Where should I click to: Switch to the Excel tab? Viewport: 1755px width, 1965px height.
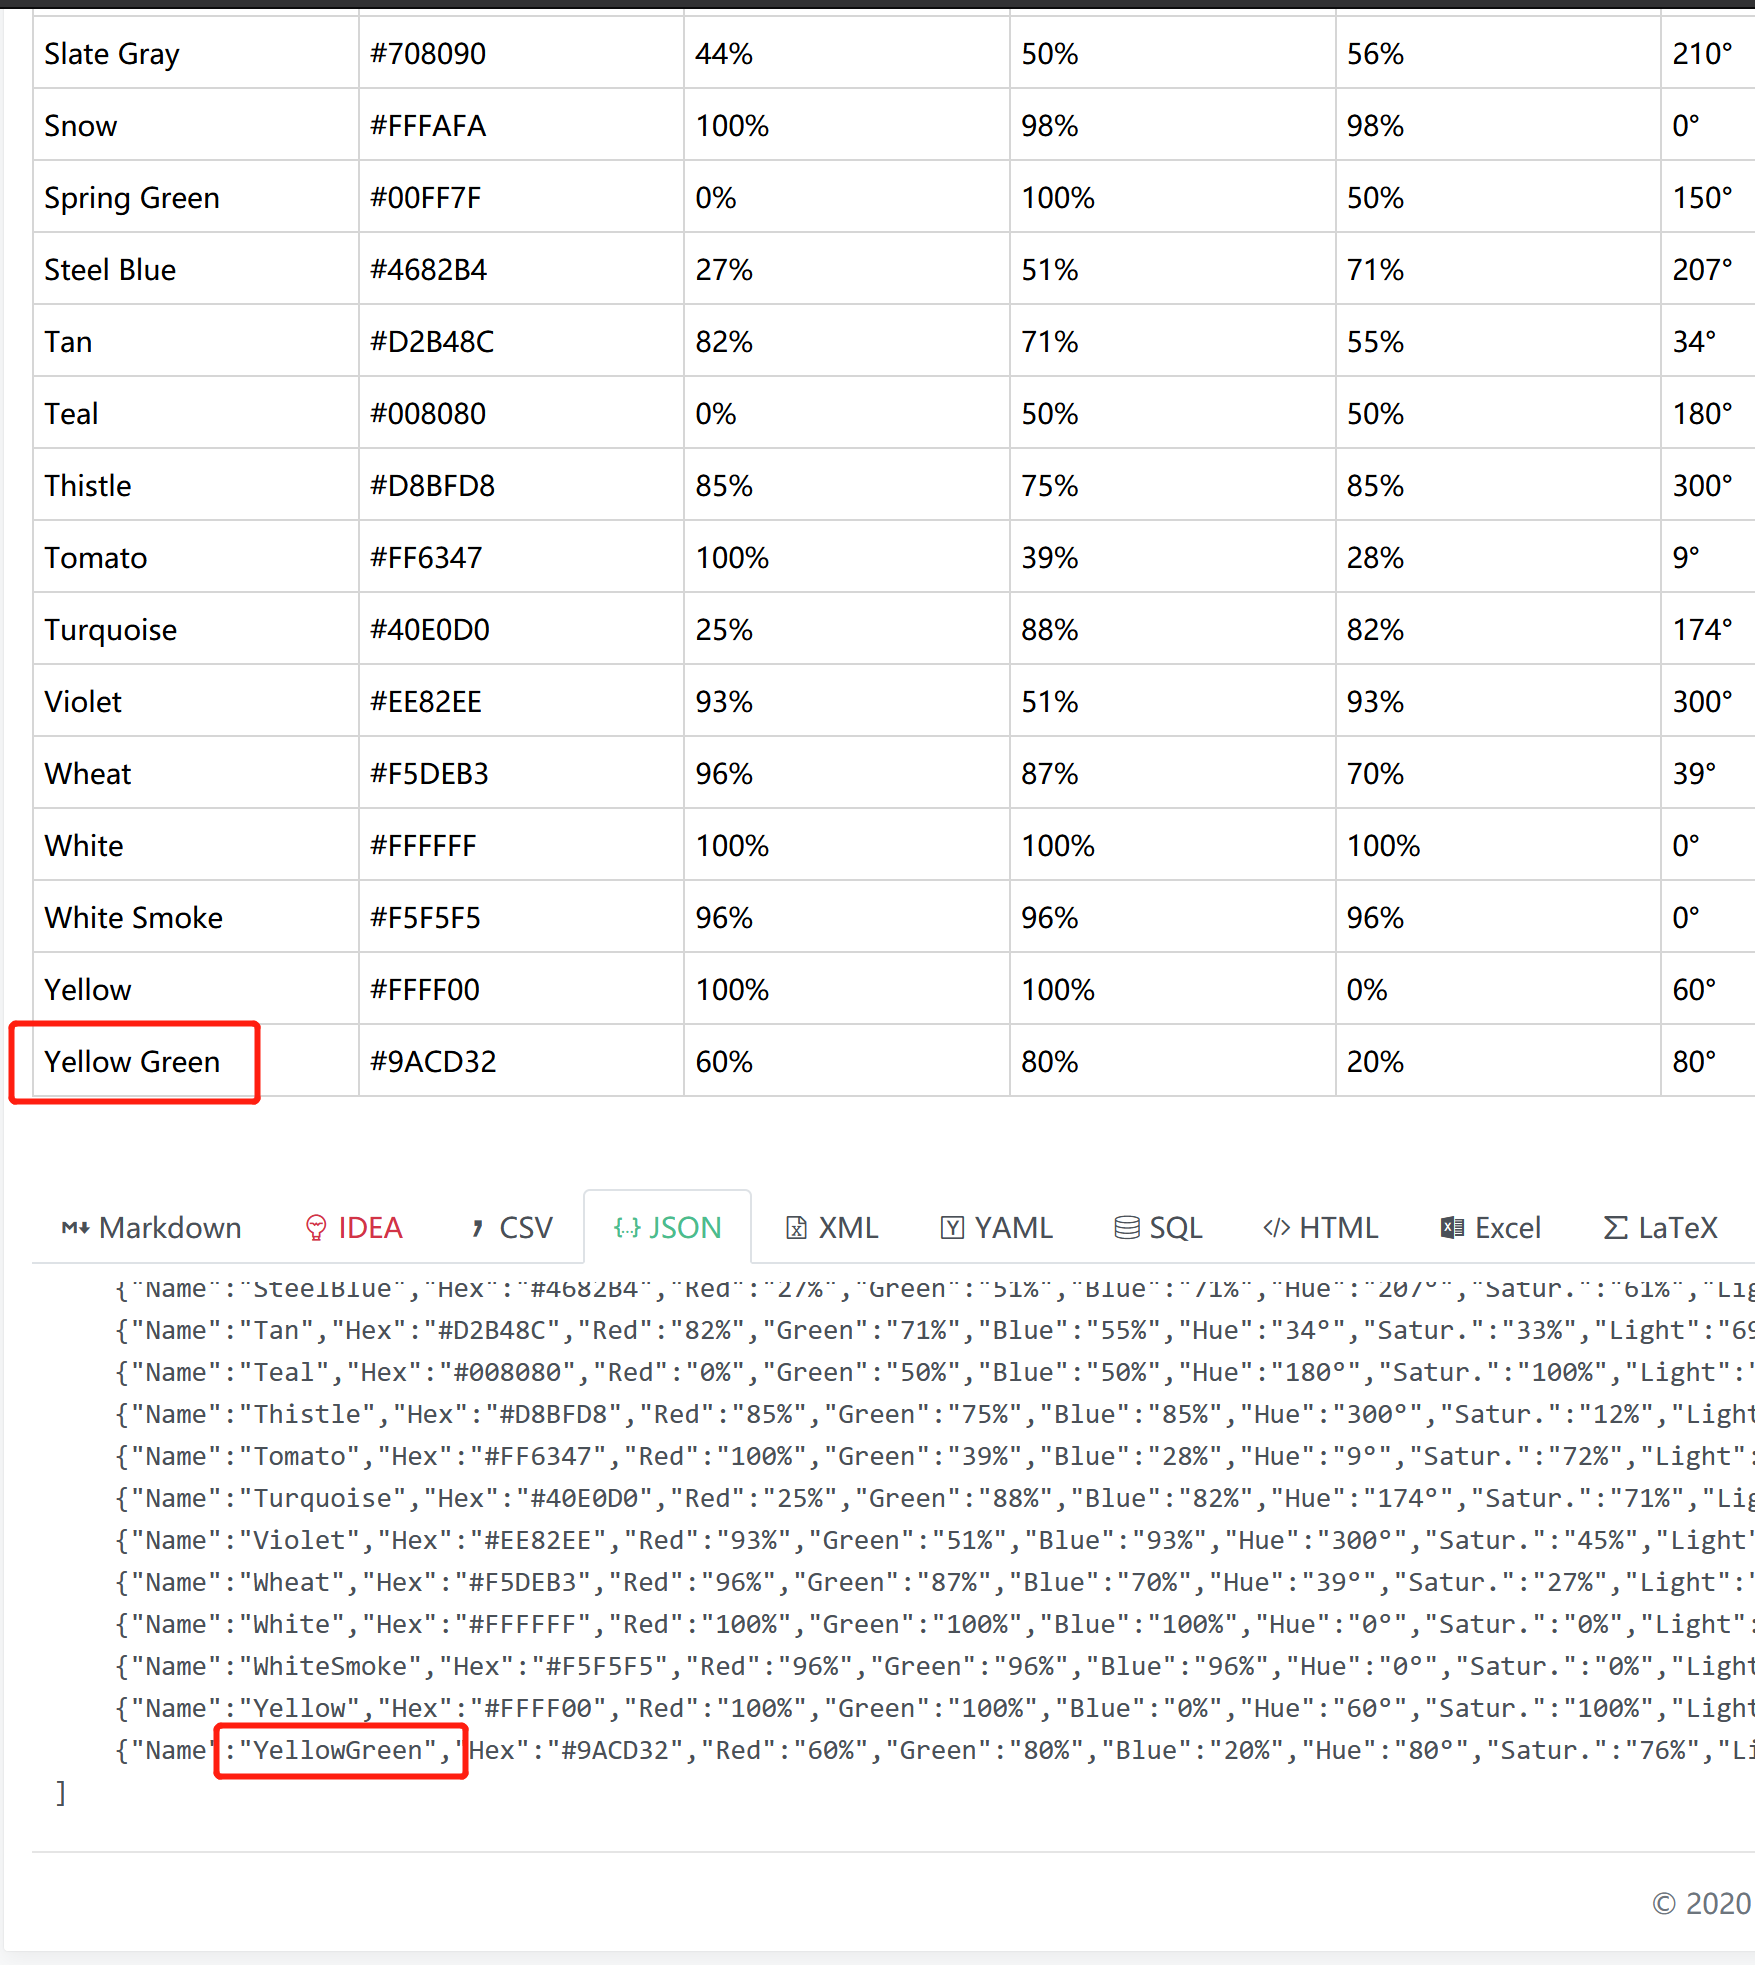1490,1228
